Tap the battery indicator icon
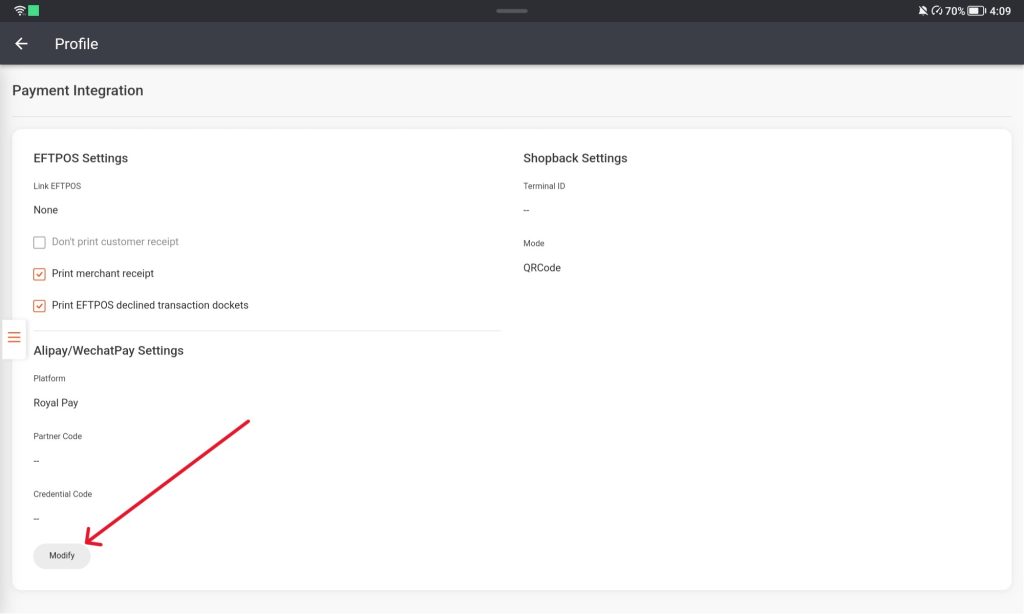The width and height of the screenshot is (1024, 614). [976, 10]
